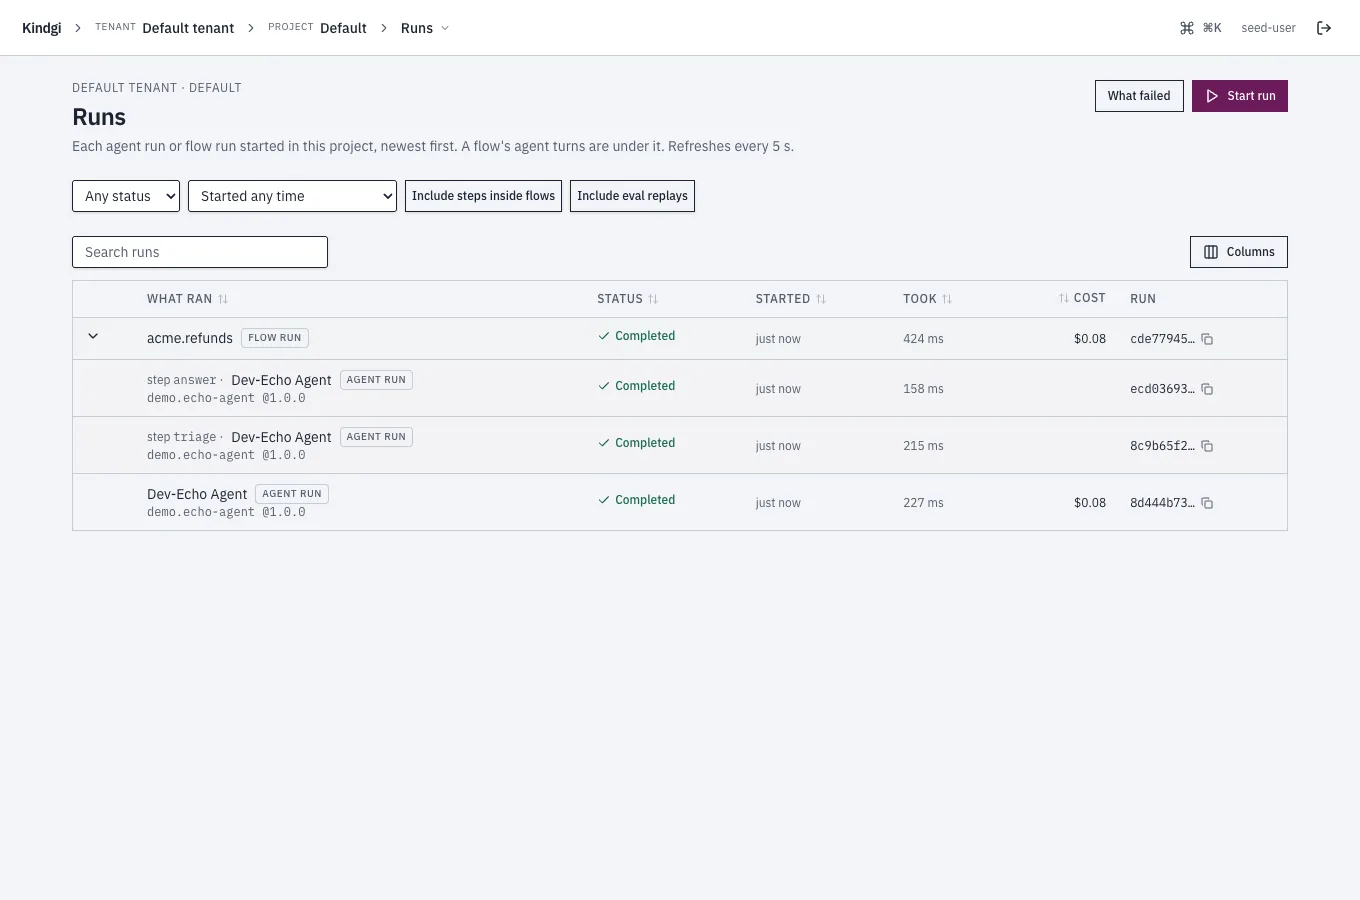This screenshot has width=1360, height=900.
Task: Toggle Include eval replays
Action: point(632,196)
